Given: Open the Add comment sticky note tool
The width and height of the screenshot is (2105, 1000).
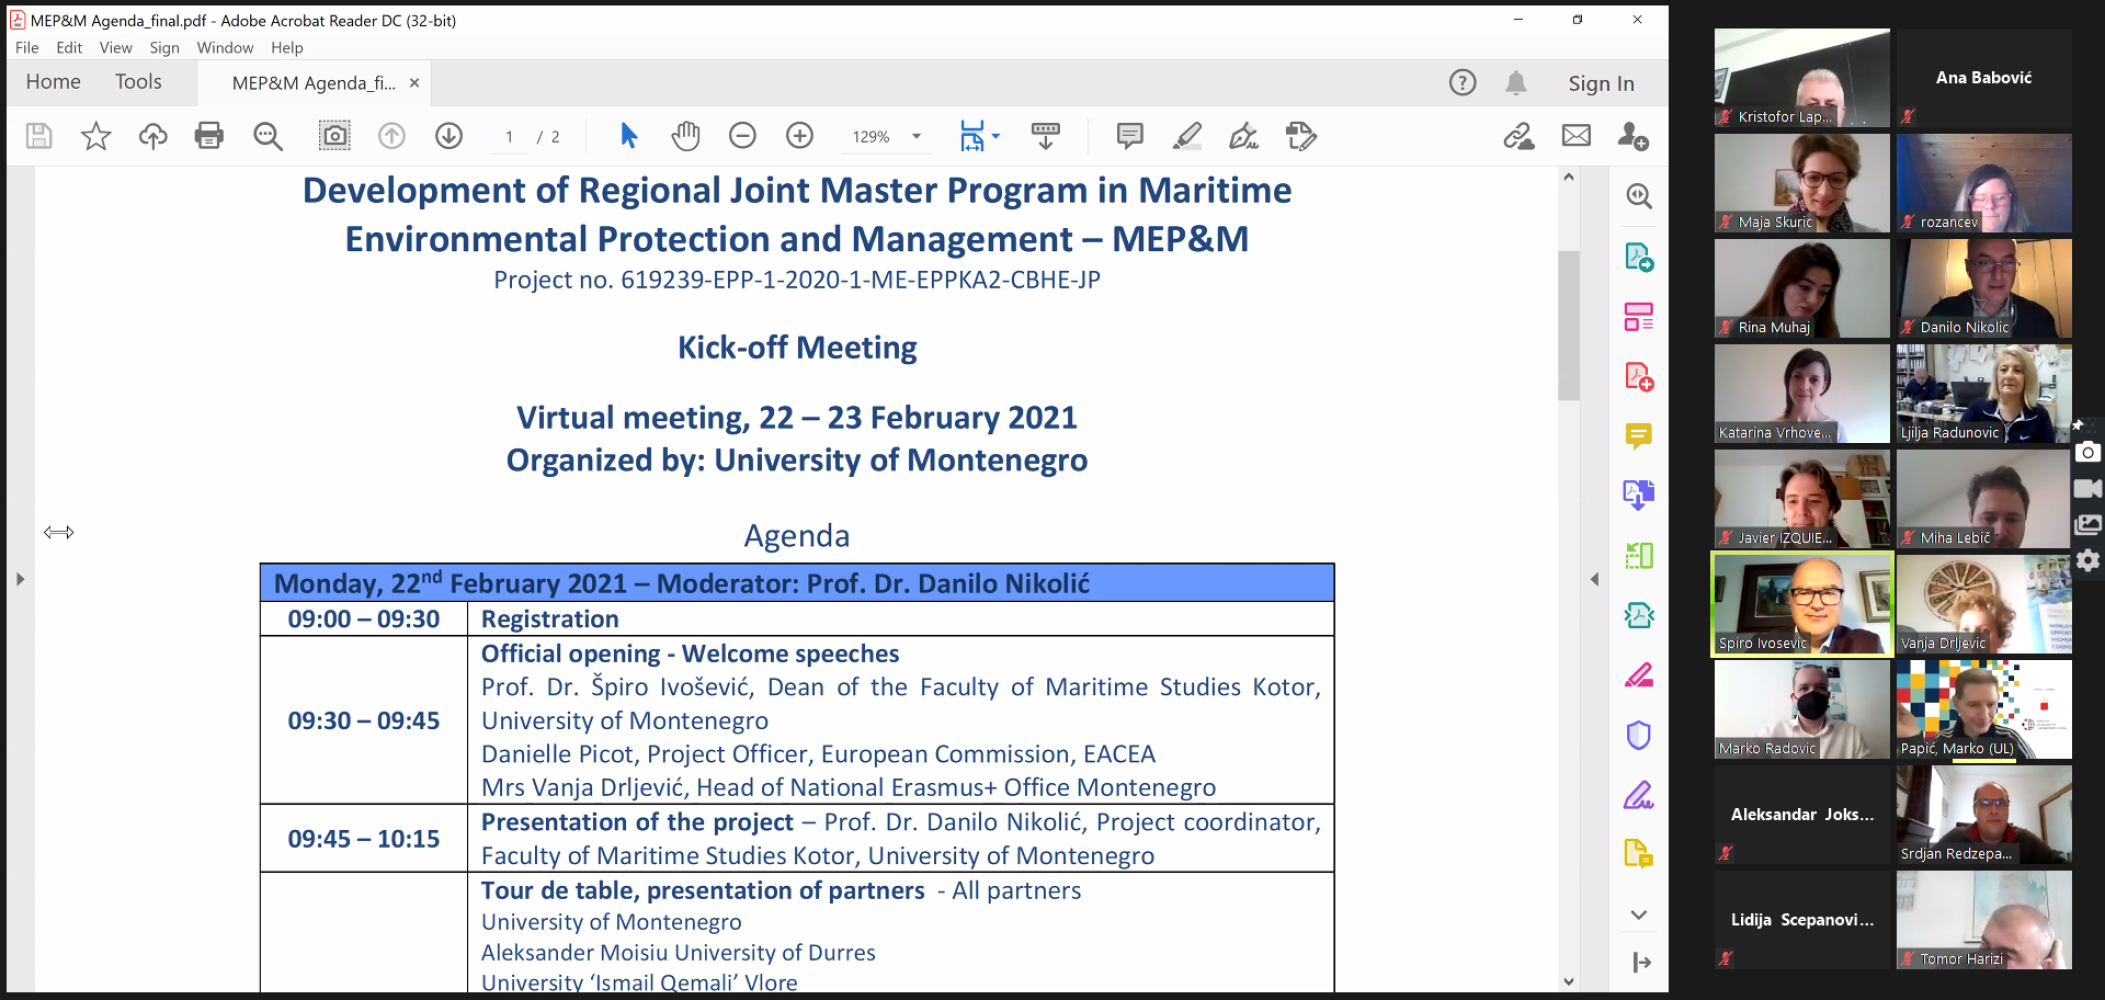Looking at the screenshot, I should tap(1129, 136).
